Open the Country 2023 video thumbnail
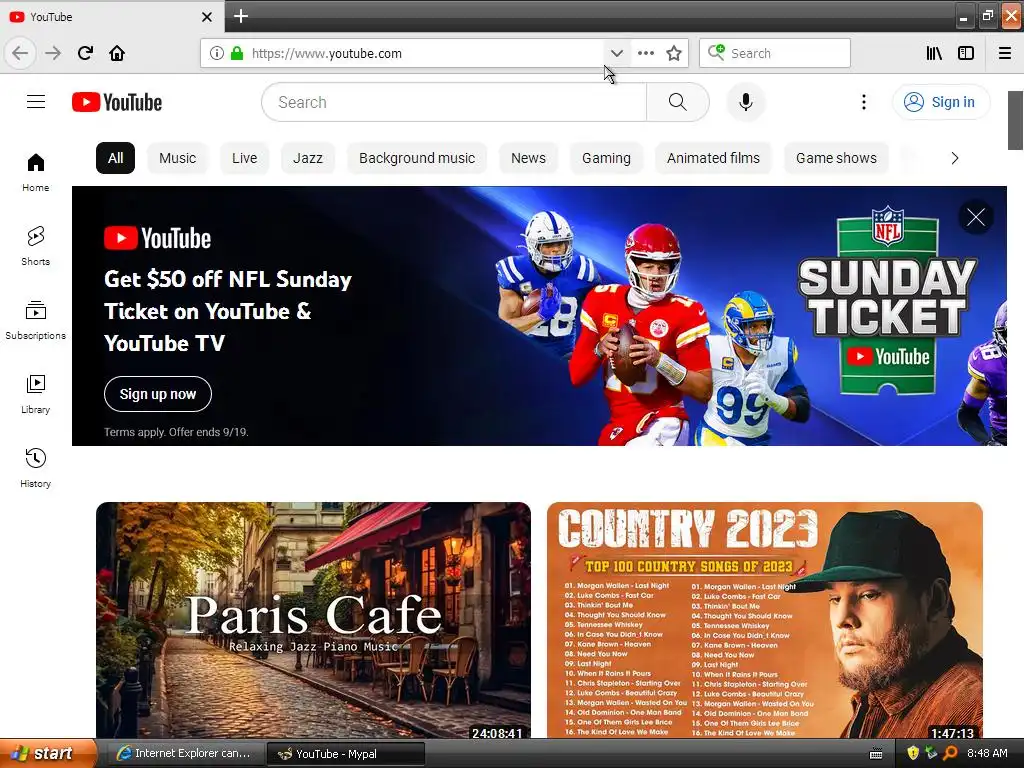 tap(765, 620)
